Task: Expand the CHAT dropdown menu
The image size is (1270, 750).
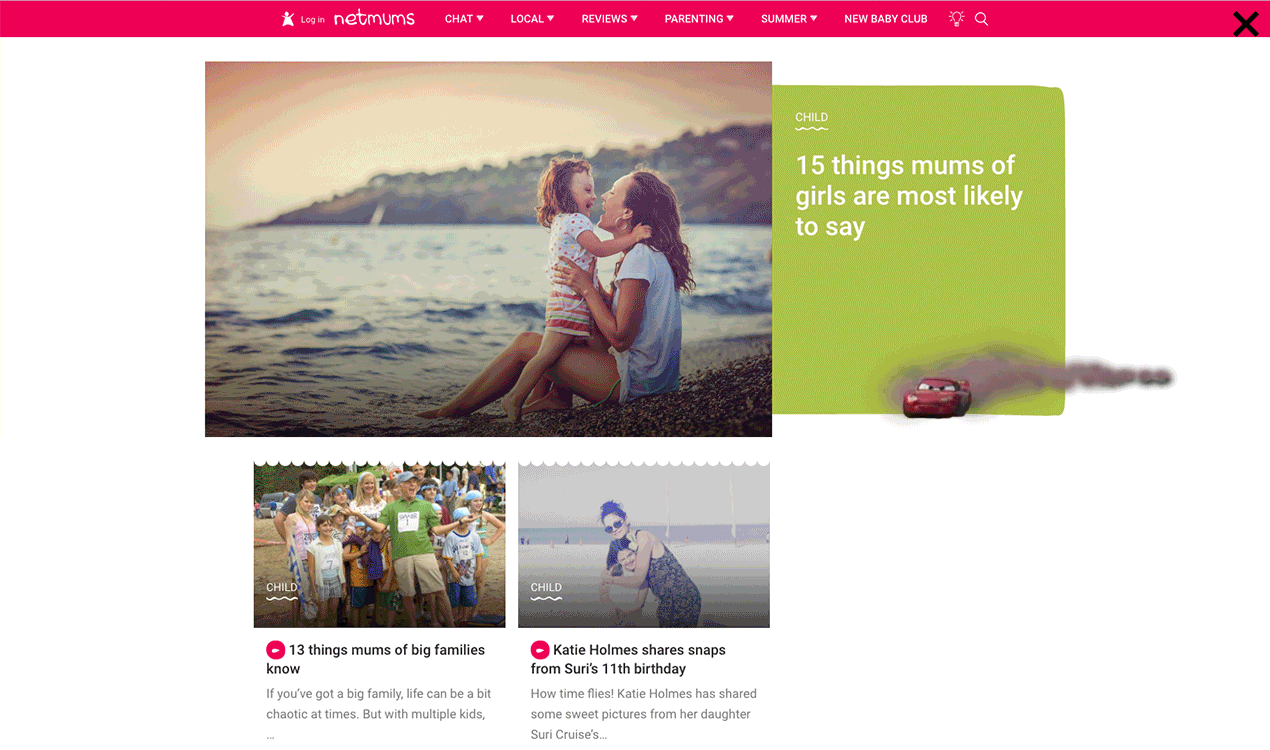Action: click(x=464, y=19)
